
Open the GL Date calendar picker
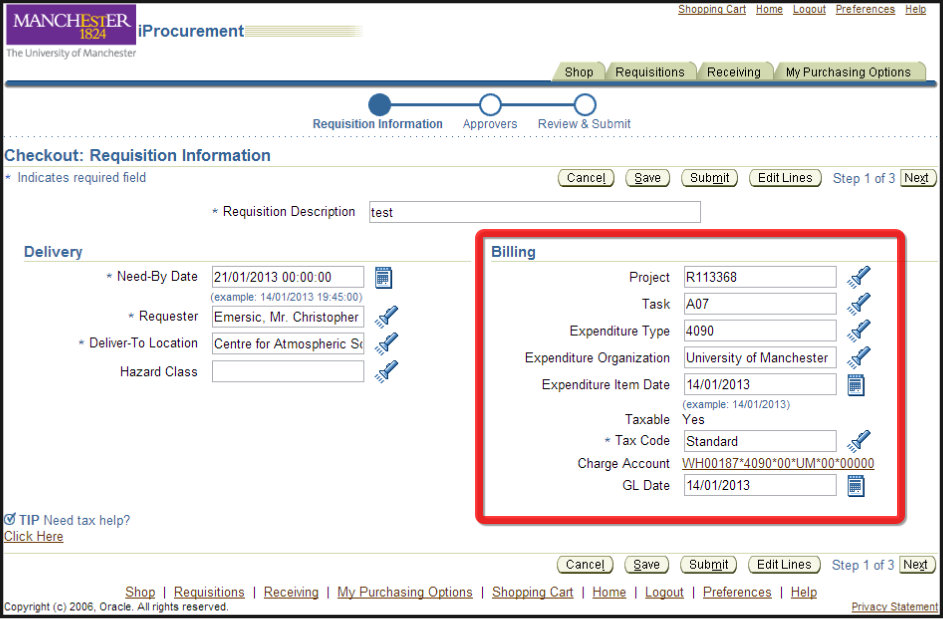pos(856,486)
